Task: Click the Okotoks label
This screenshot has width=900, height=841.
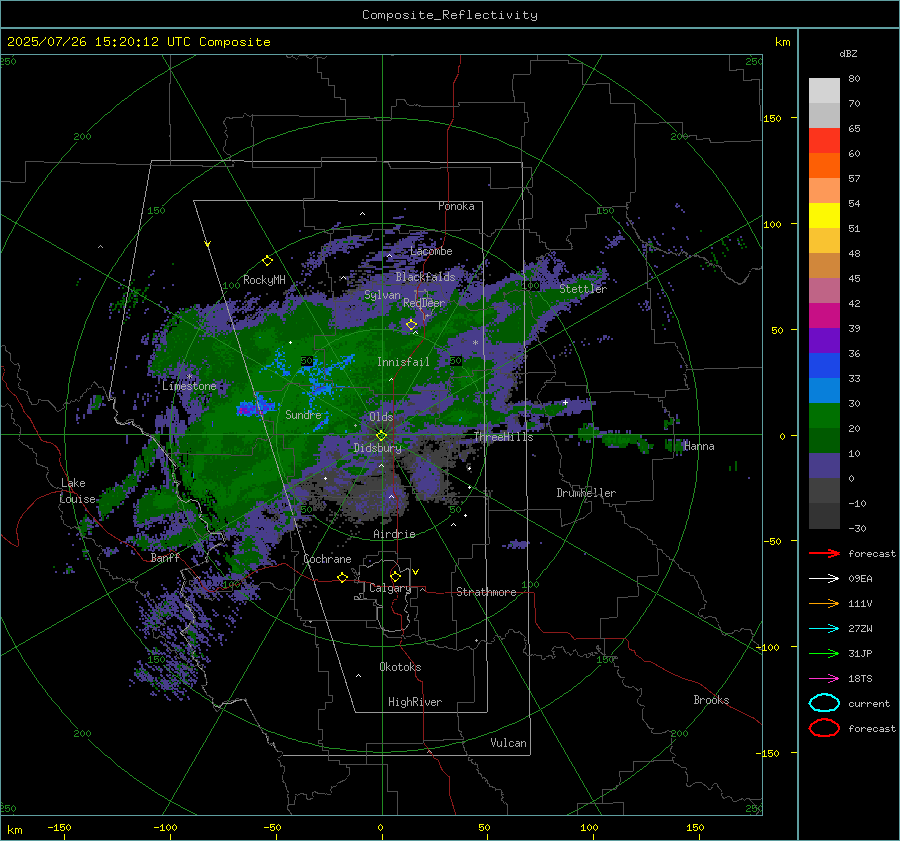Action: coord(400,667)
